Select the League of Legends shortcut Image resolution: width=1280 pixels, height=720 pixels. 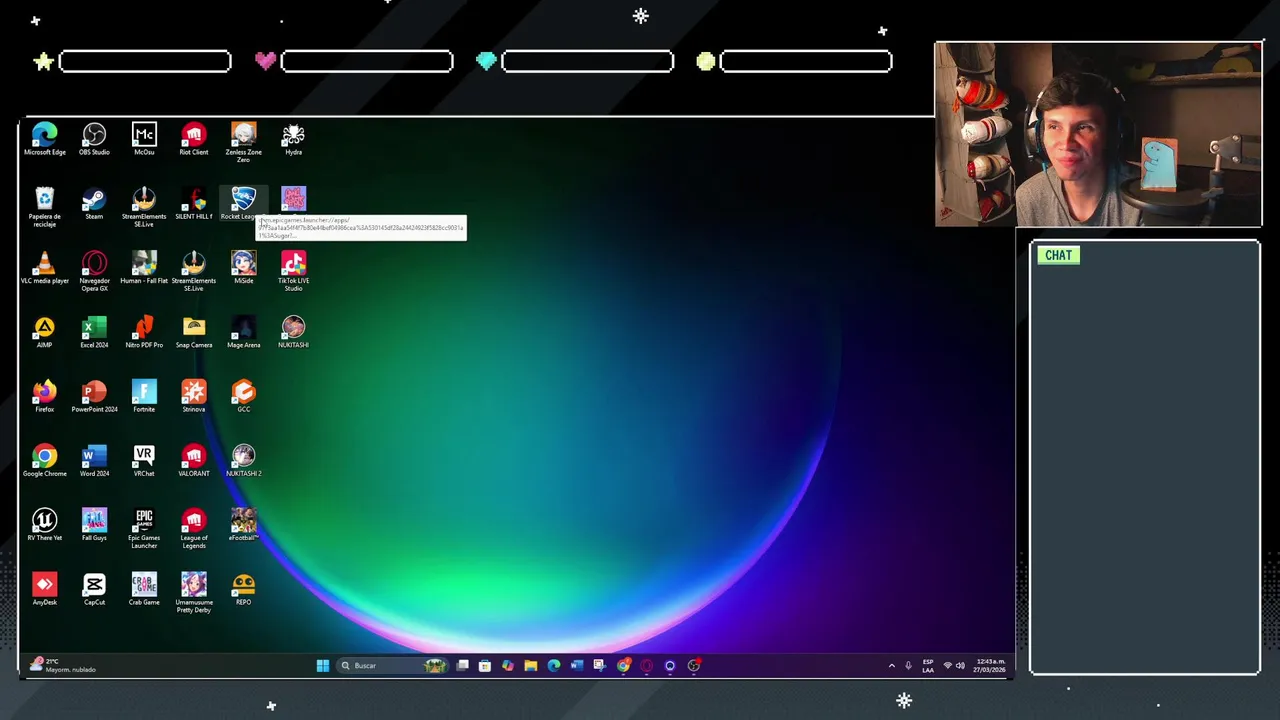coord(194,528)
